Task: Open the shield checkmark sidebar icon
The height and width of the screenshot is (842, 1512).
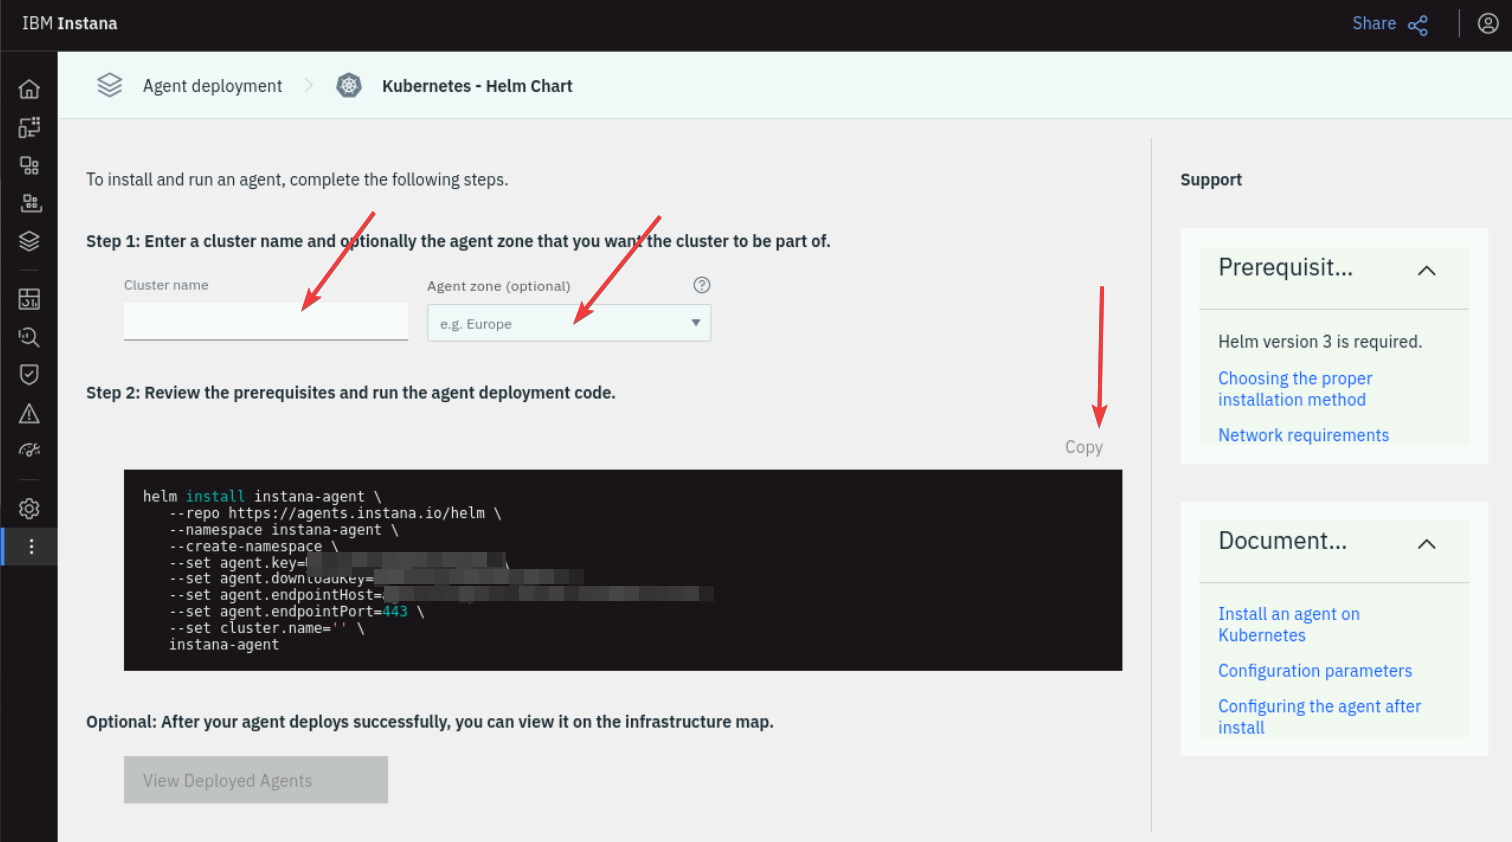Action: coord(29,375)
